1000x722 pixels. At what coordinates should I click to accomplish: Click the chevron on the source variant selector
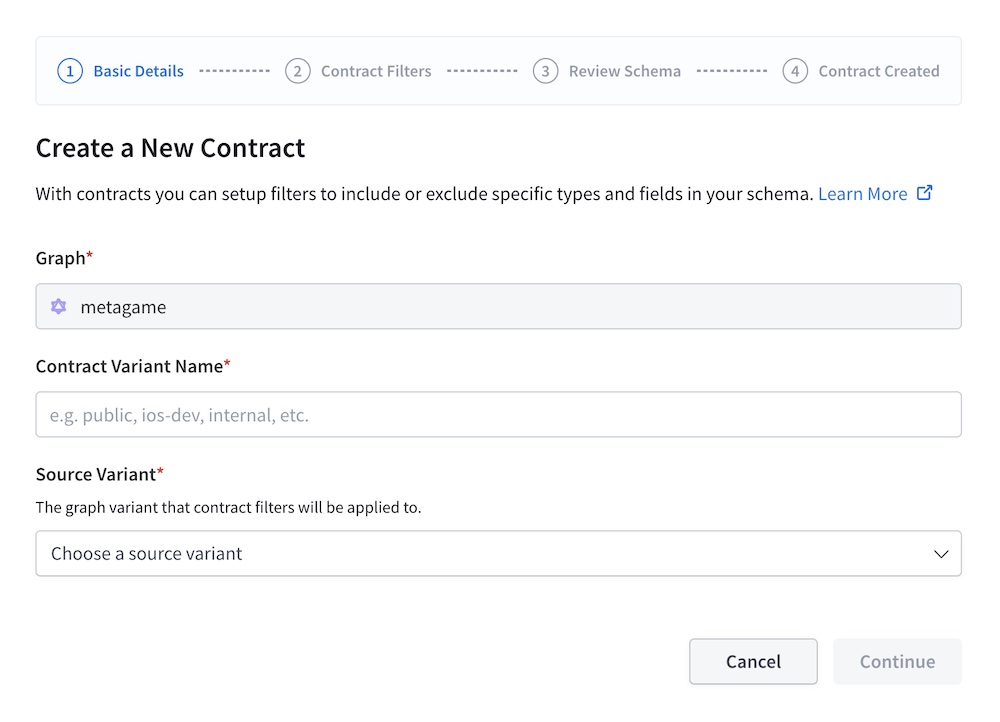tap(941, 553)
